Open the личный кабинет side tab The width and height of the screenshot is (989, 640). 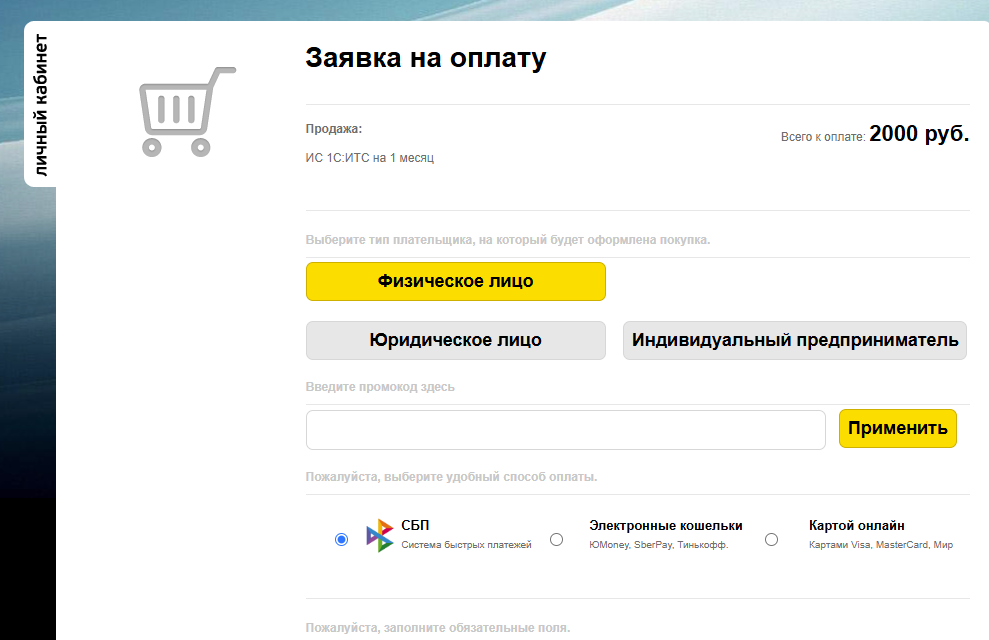click(x=40, y=105)
